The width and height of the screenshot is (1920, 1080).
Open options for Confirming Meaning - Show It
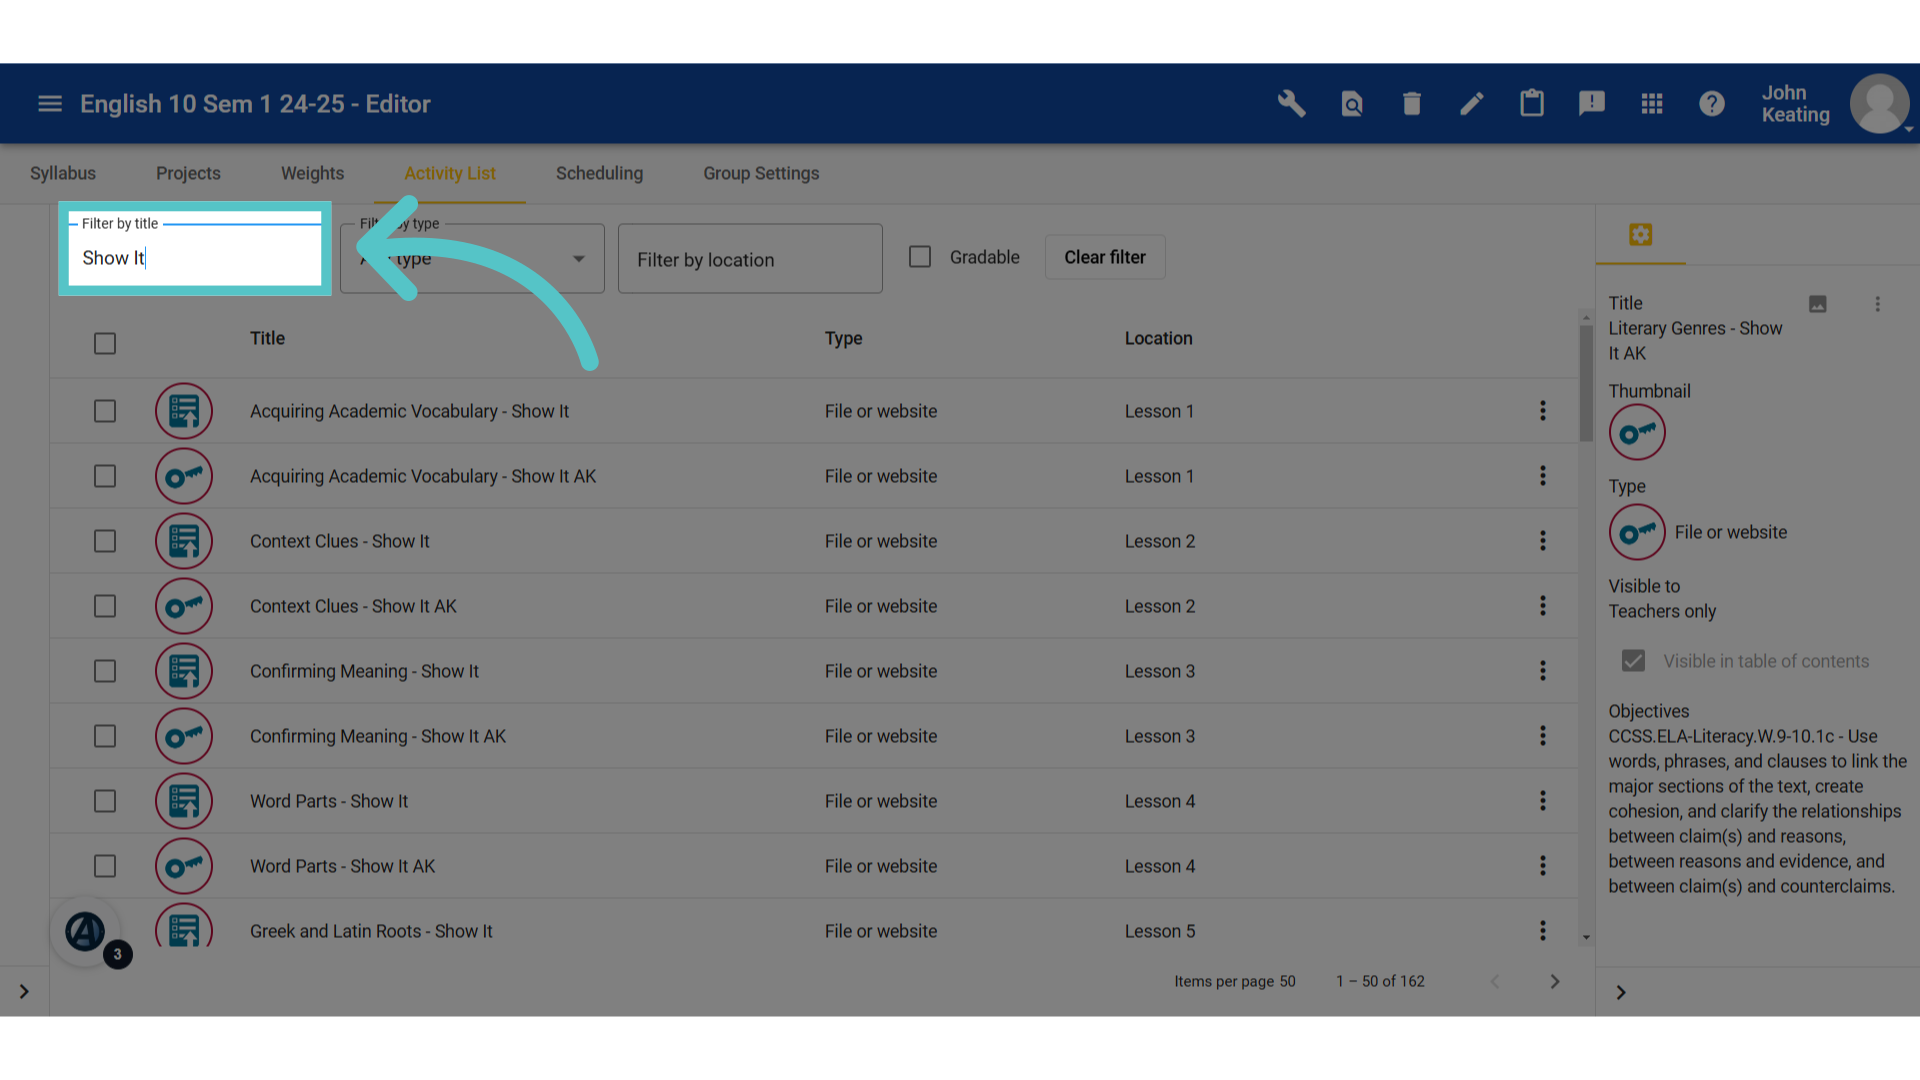point(1543,671)
